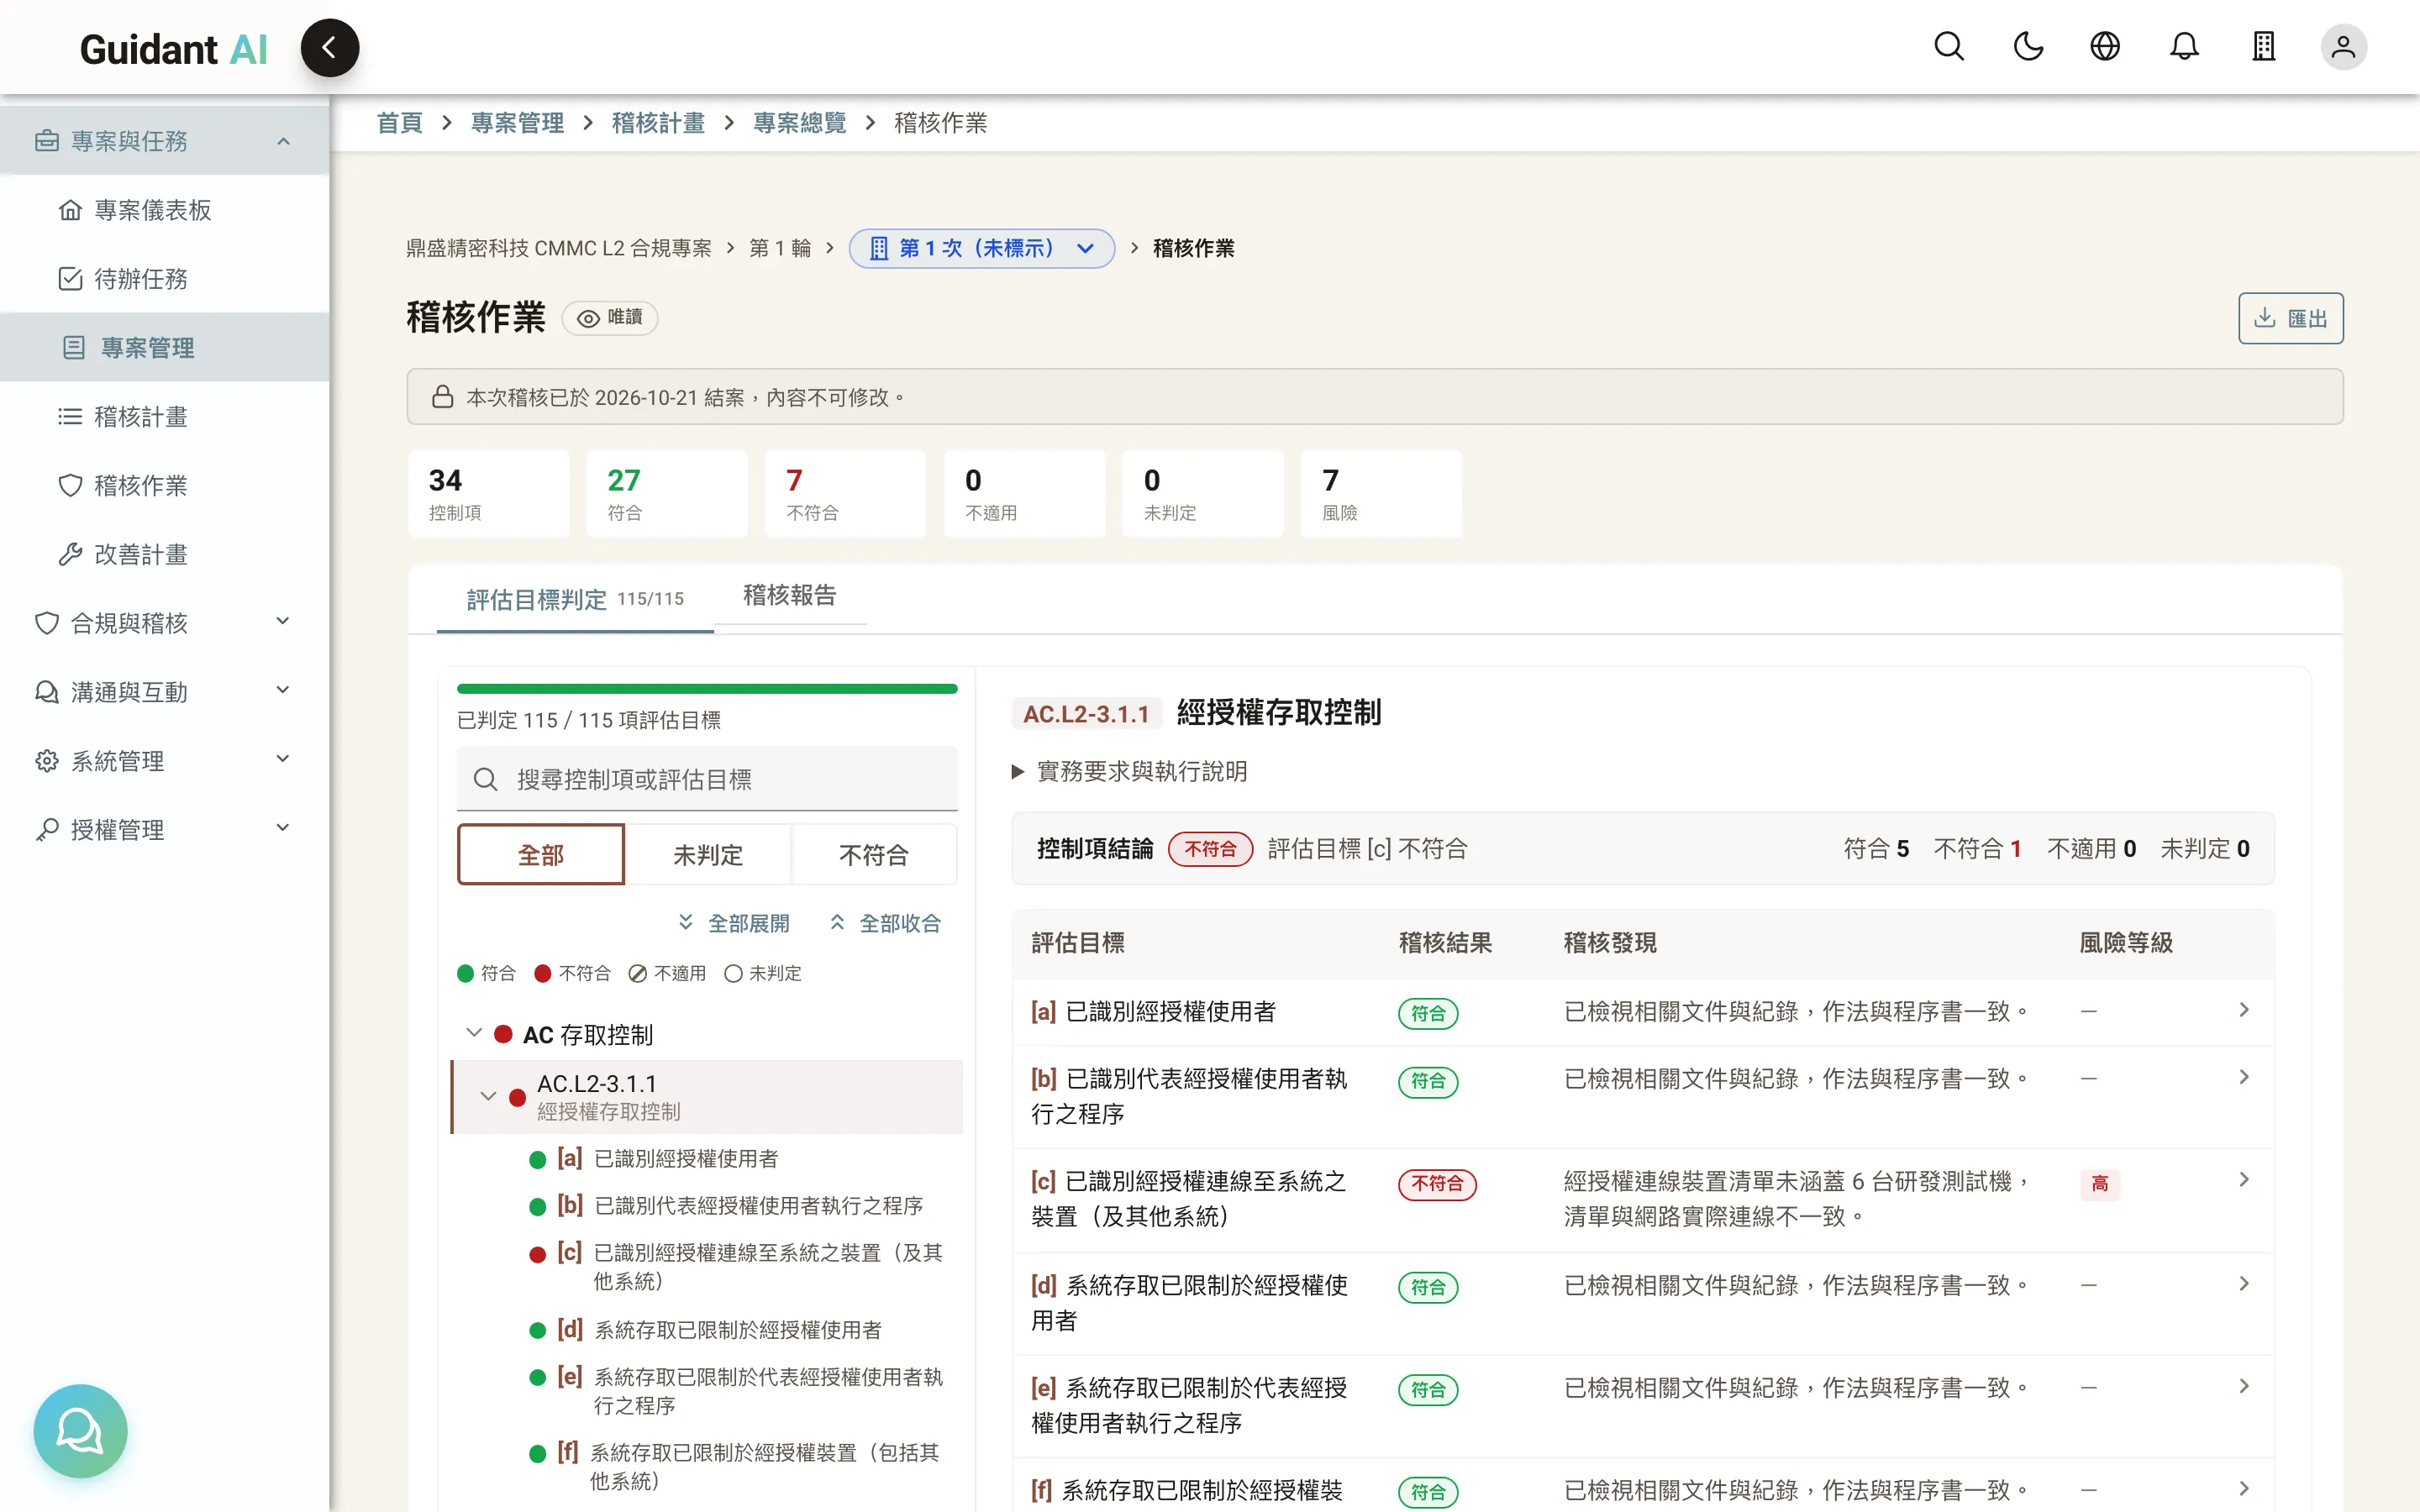2420x1512 pixels.
Task: Select the 全部 filter
Action: (541, 854)
